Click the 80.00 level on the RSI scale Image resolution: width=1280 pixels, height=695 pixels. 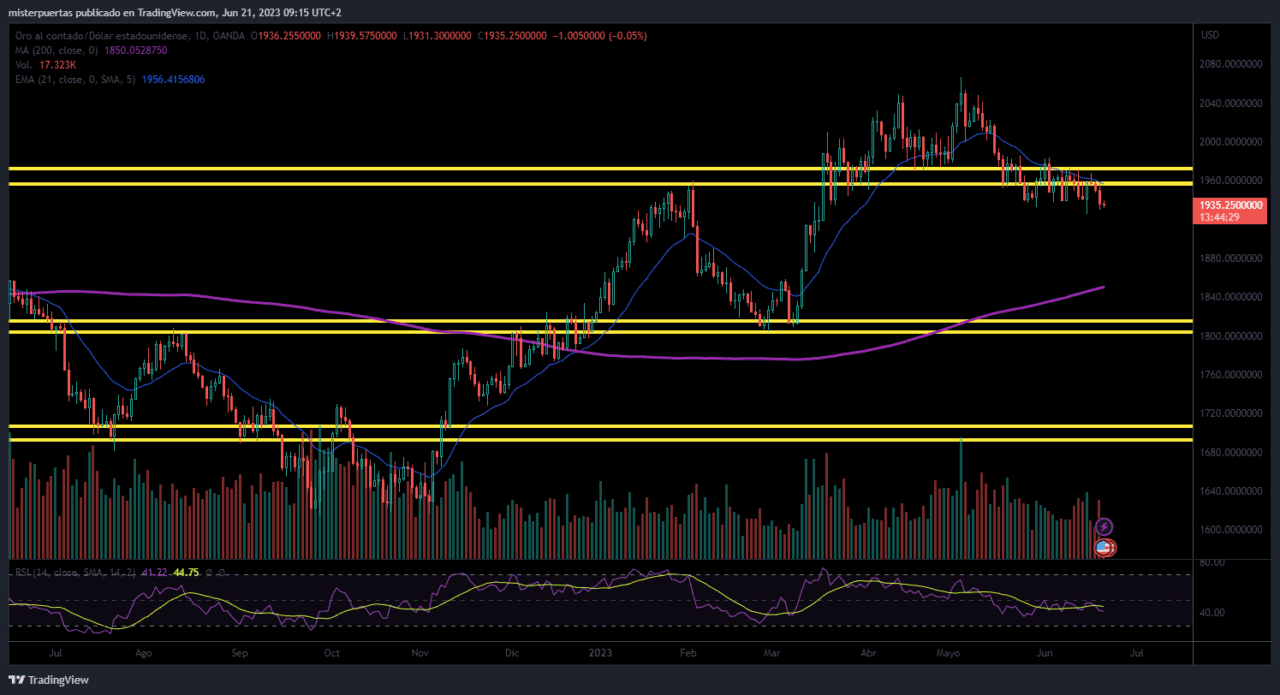click(1212, 563)
